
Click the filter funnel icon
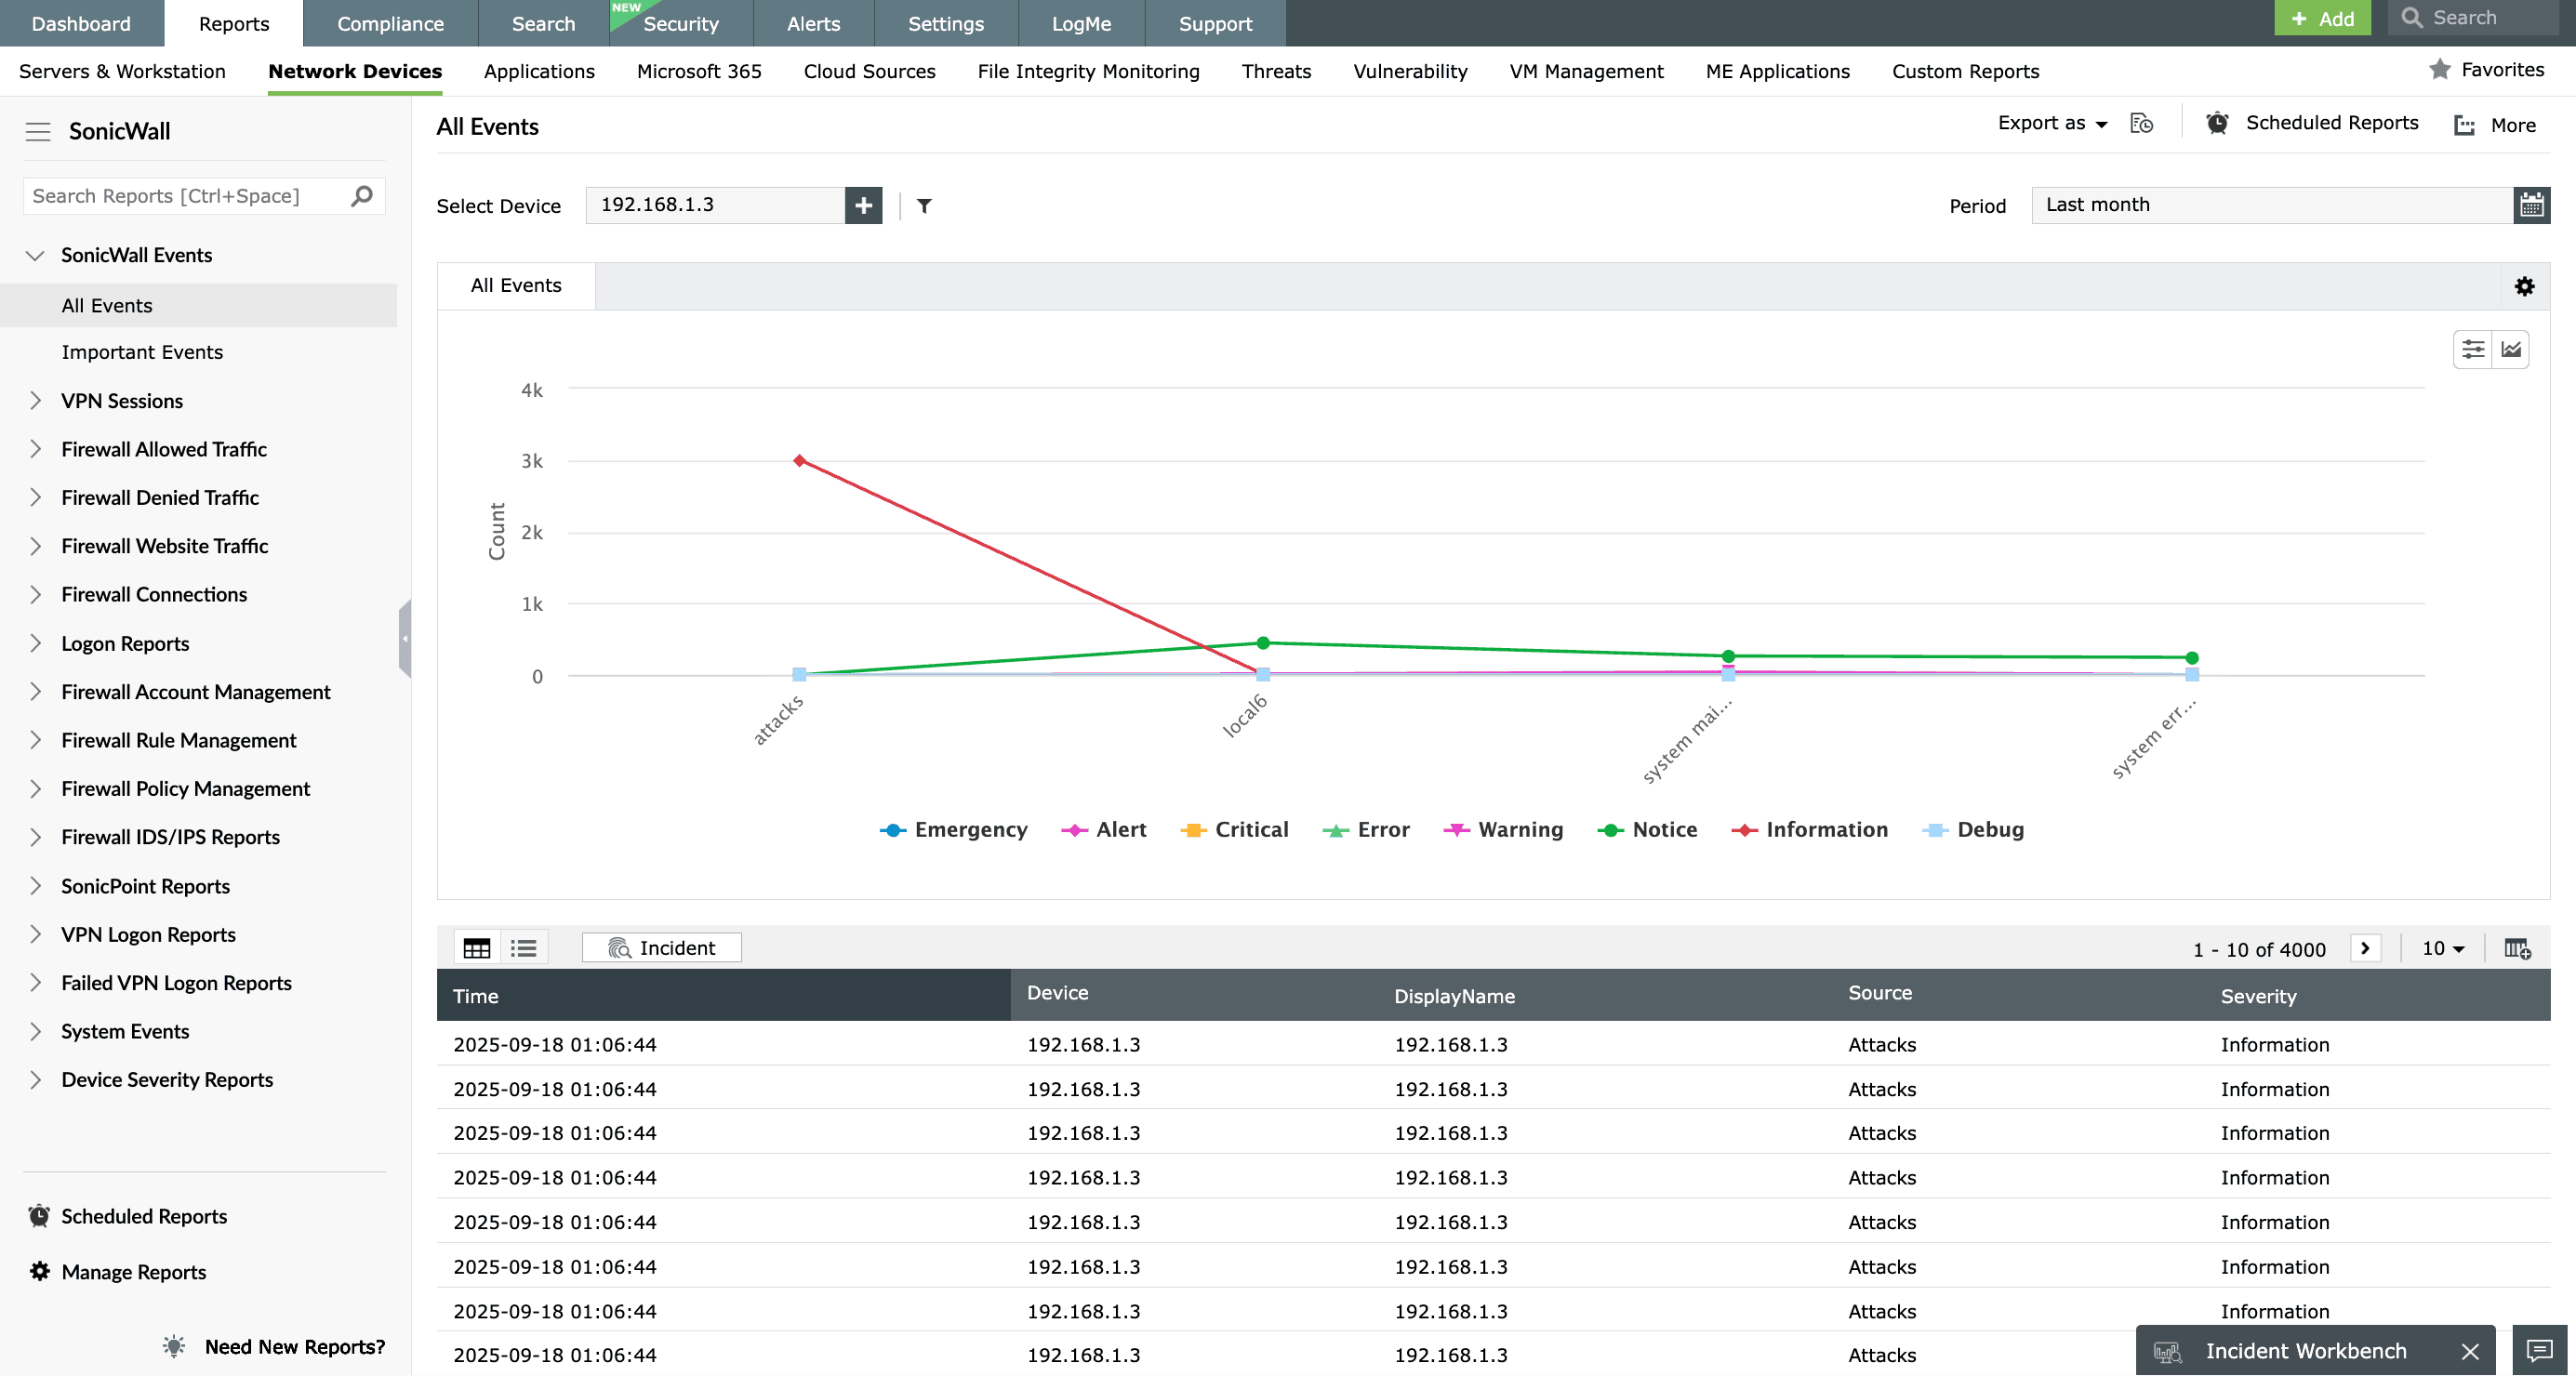click(x=924, y=206)
